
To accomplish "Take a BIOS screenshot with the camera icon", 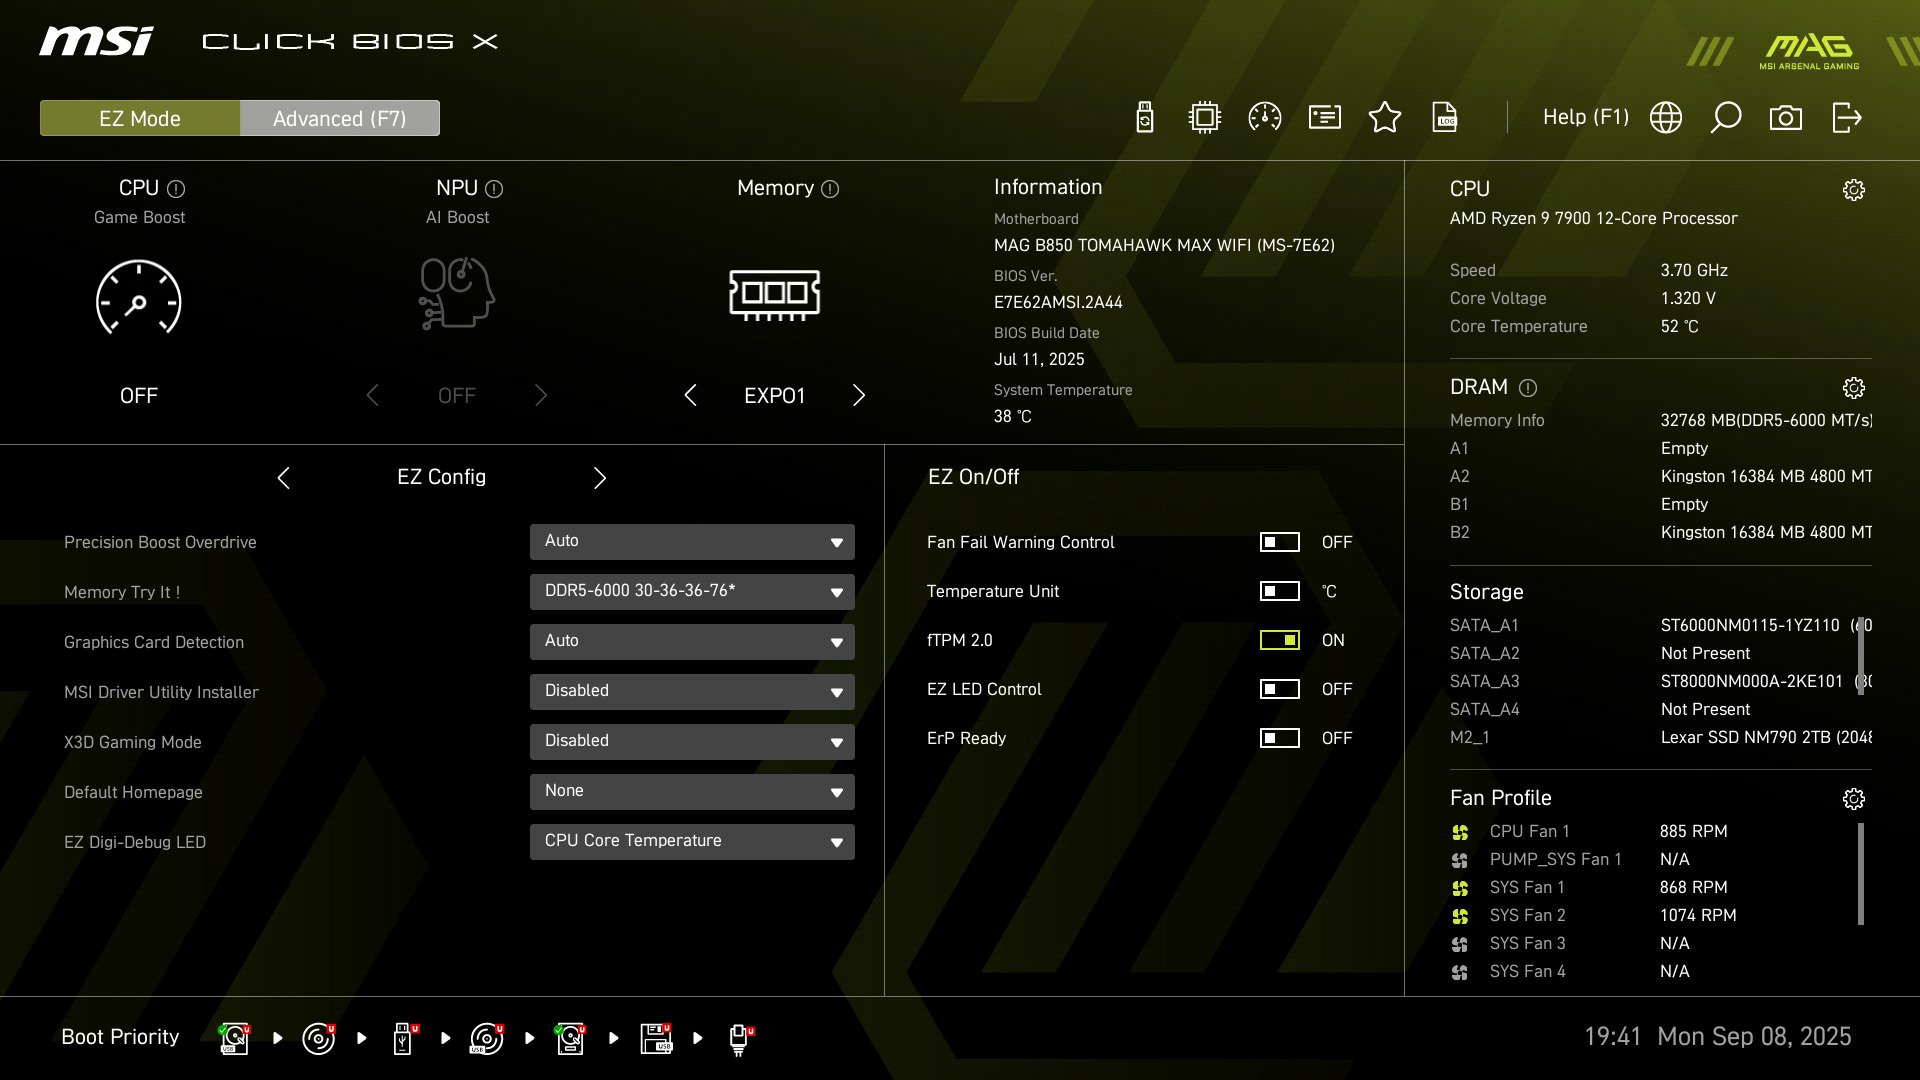I will point(1786,117).
